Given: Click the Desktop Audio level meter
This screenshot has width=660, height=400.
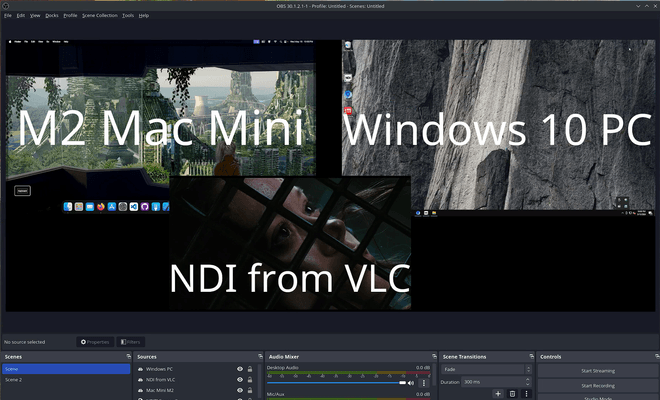Looking at the screenshot, I should [349, 374].
